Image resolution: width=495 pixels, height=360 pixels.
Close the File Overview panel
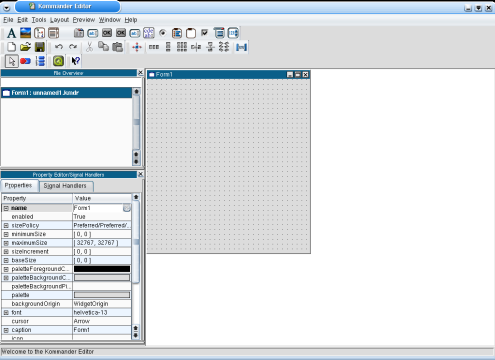[141, 72]
